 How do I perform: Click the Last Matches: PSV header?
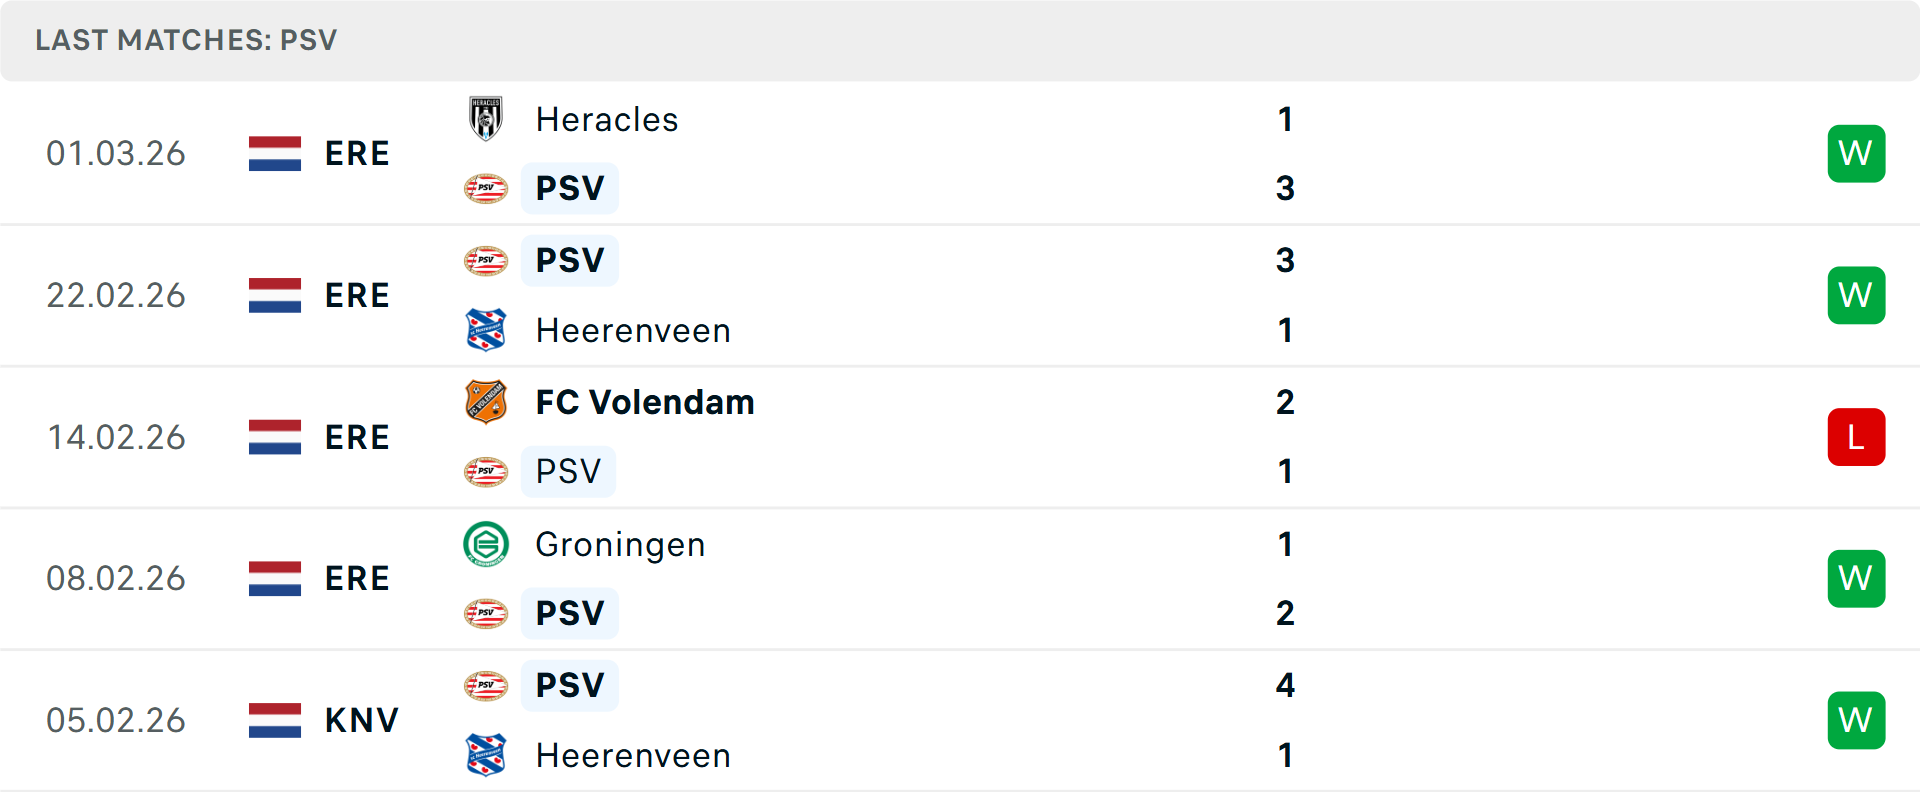186,40
